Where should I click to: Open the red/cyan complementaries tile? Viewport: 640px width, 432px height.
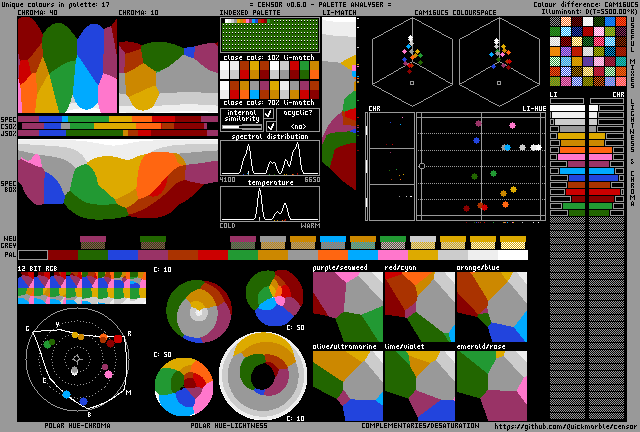coord(420,307)
